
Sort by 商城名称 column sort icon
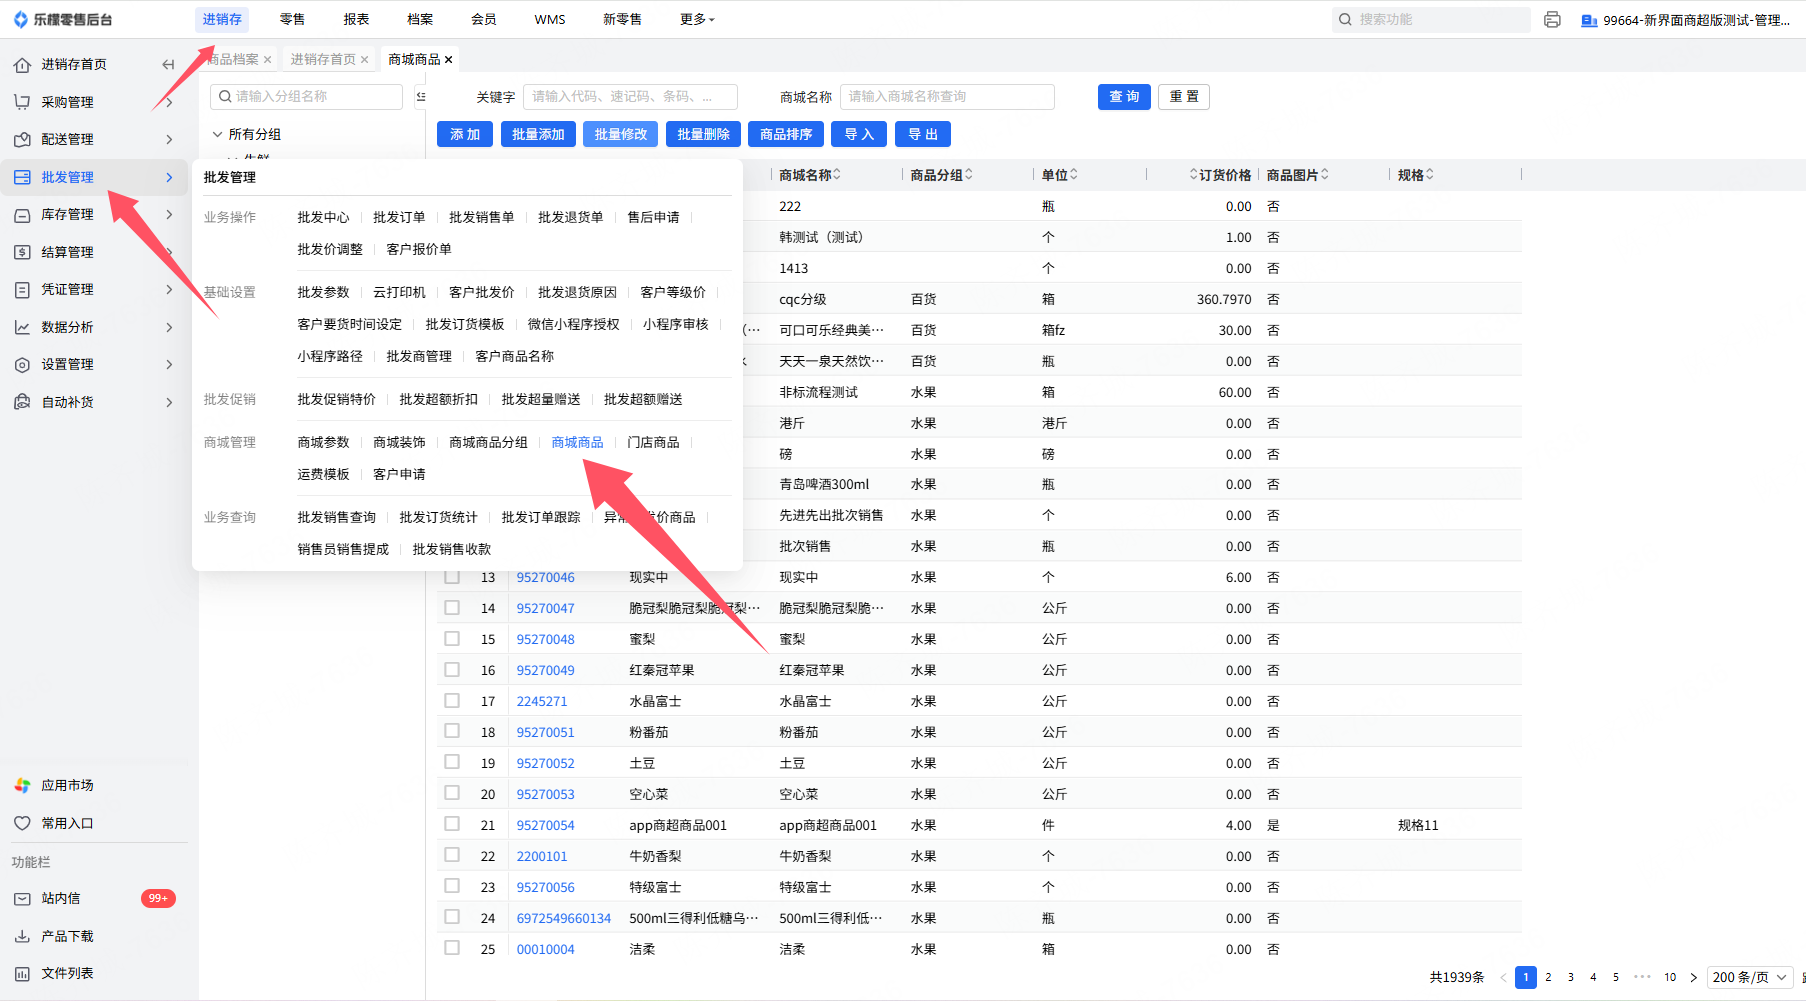point(837,174)
